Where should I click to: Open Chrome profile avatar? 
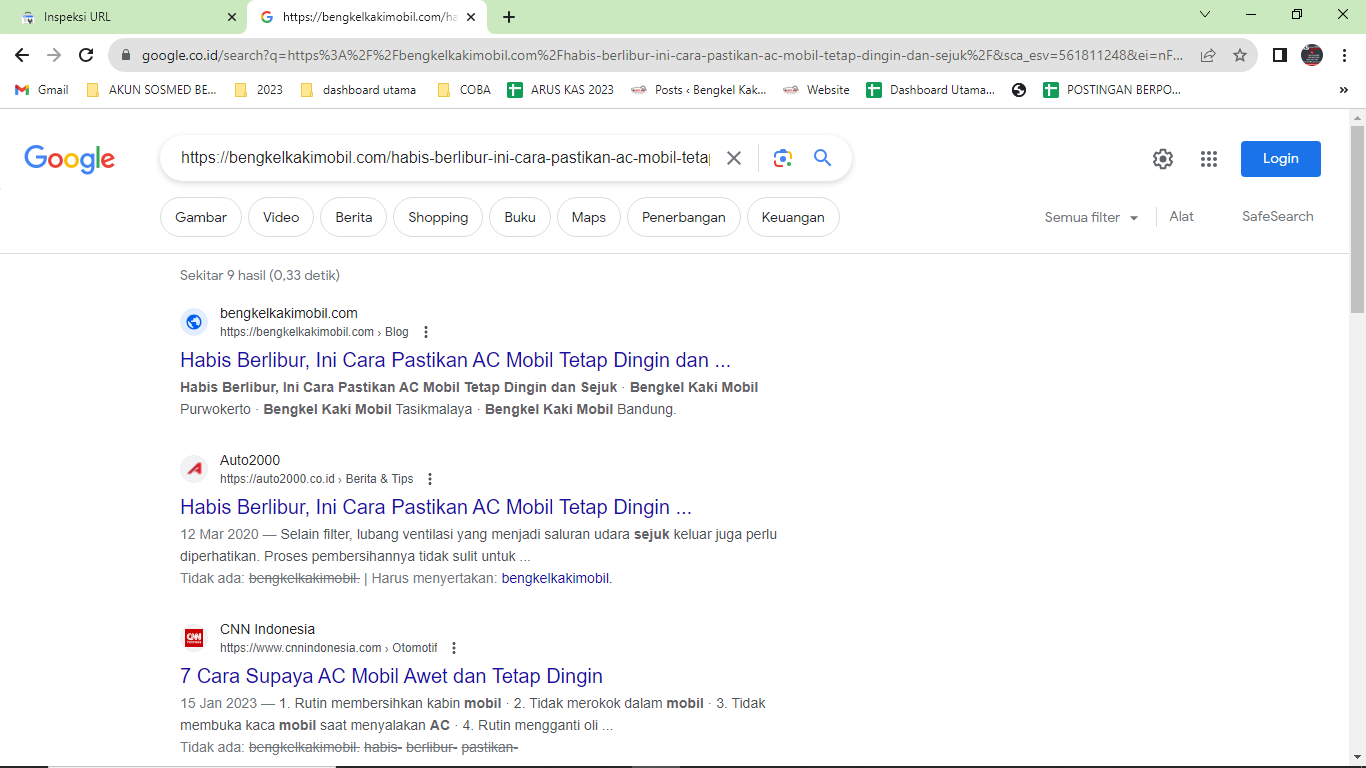point(1312,55)
